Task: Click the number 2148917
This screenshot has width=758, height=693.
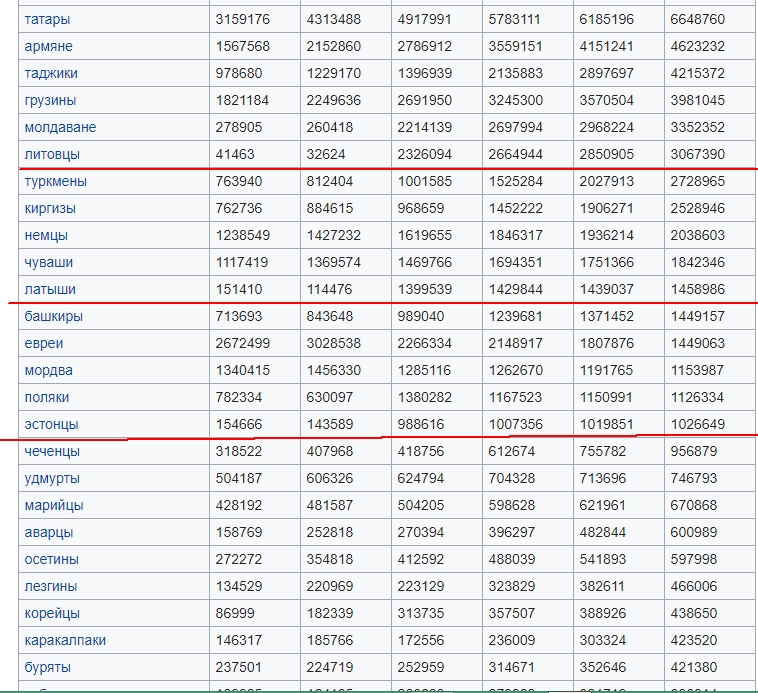Action: 516,344
